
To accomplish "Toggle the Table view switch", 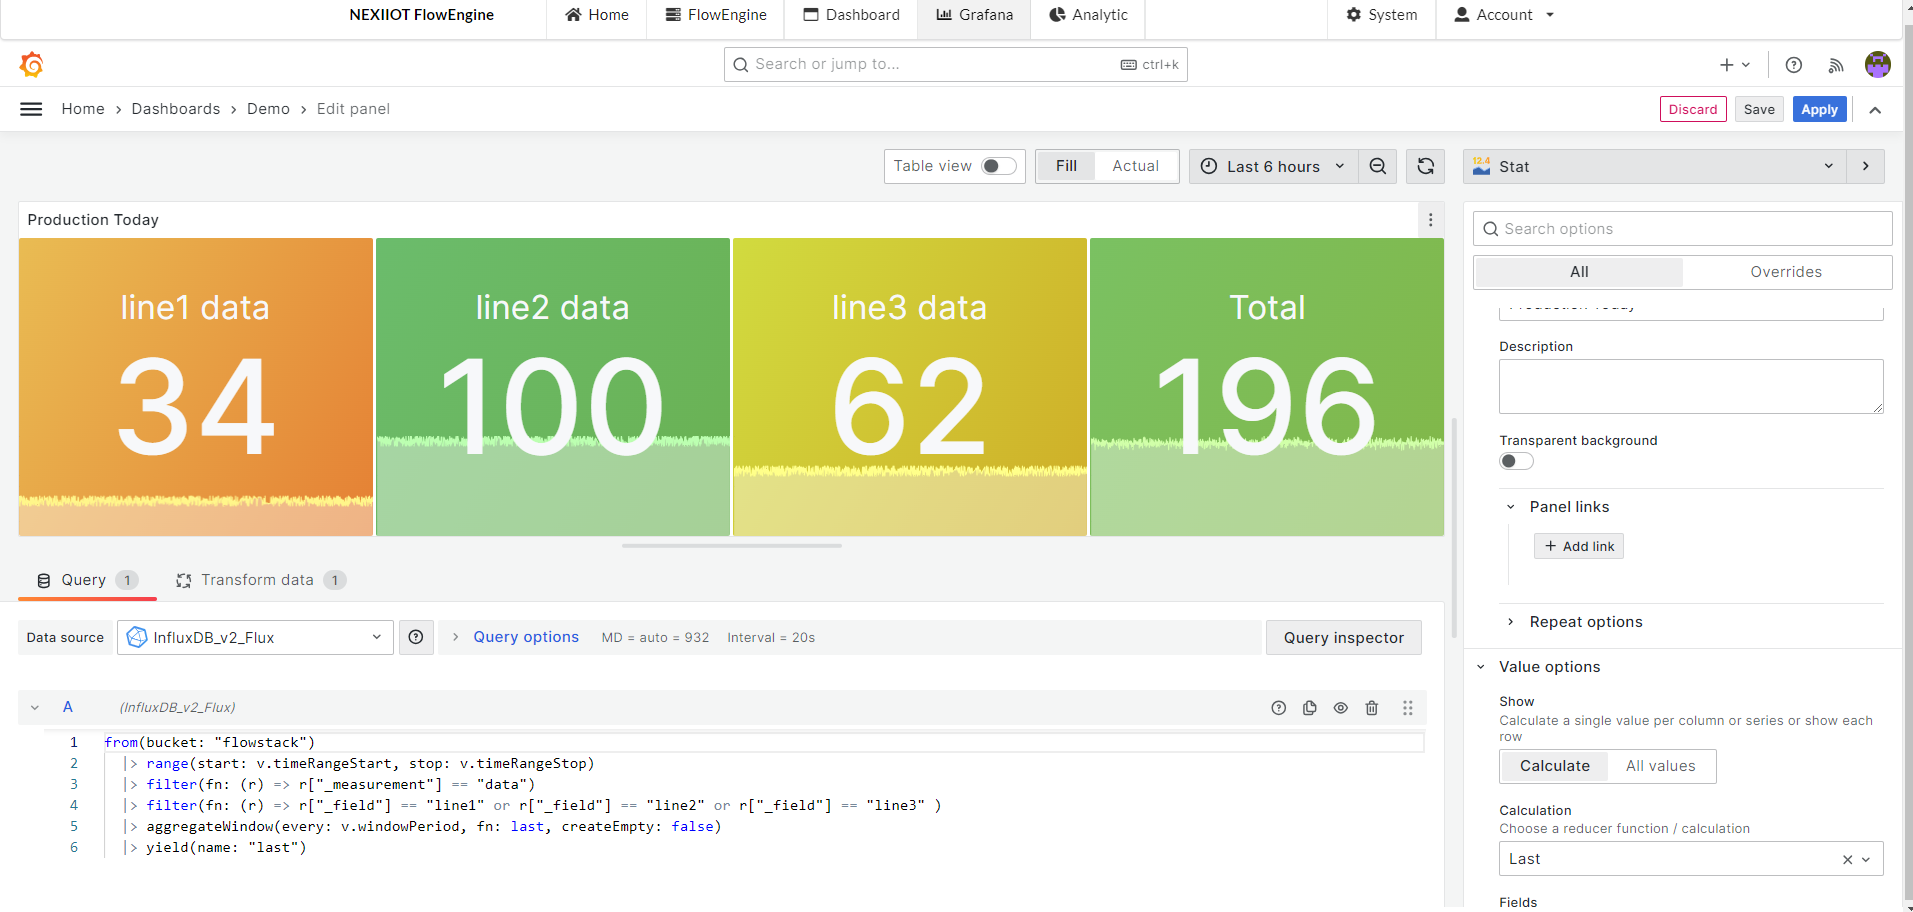I will coord(998,166).
